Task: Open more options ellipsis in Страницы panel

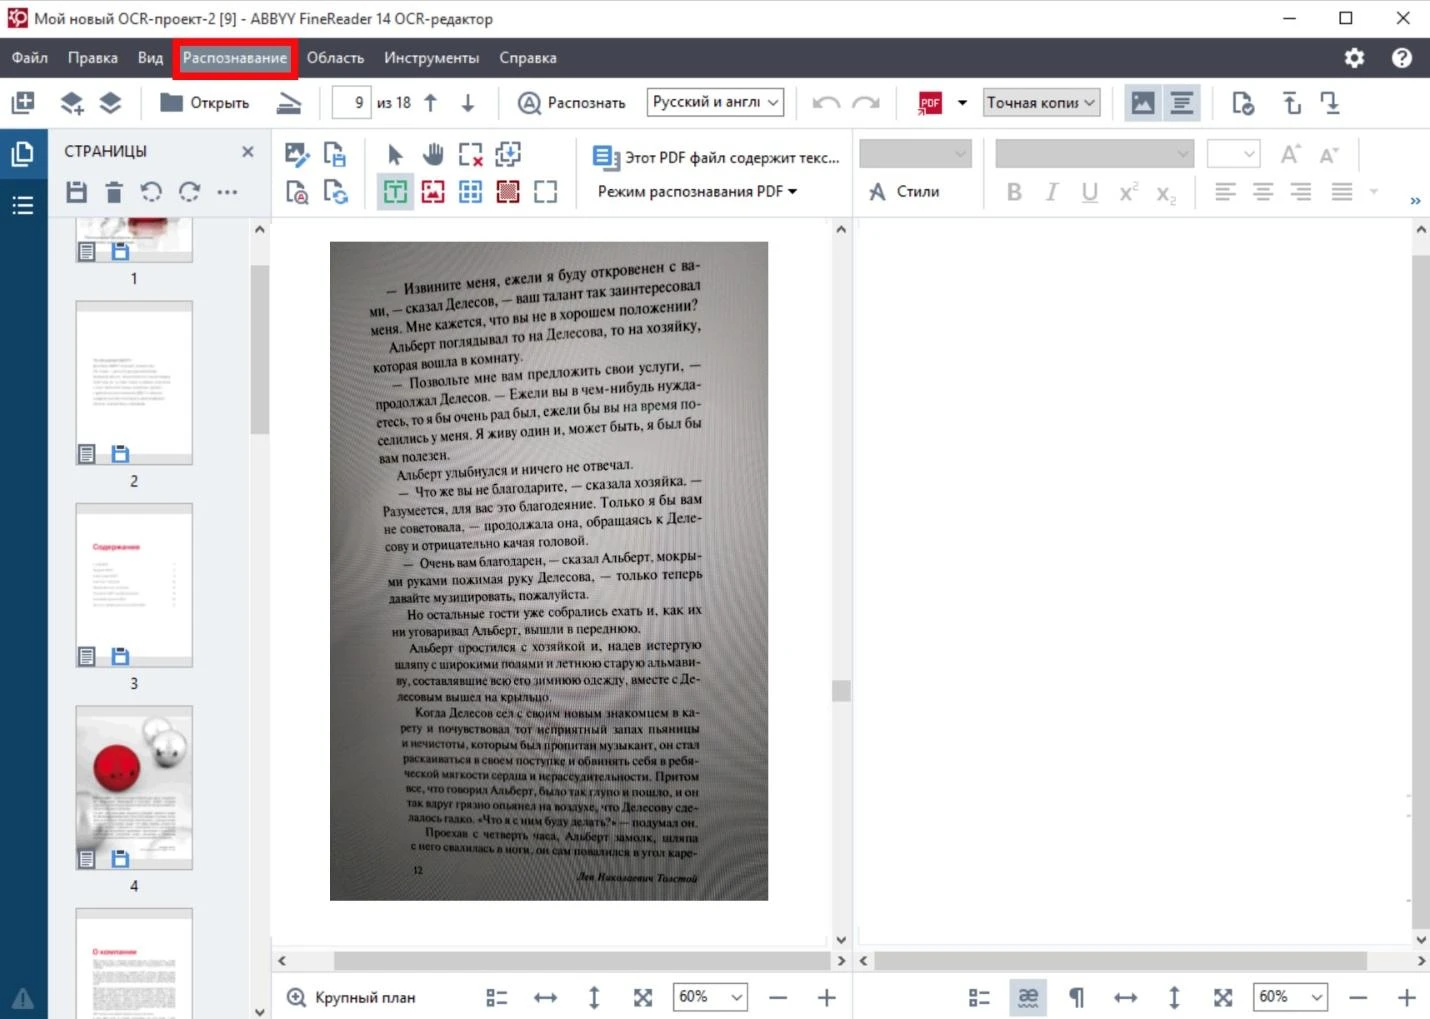Action: (x=227, y=191)
